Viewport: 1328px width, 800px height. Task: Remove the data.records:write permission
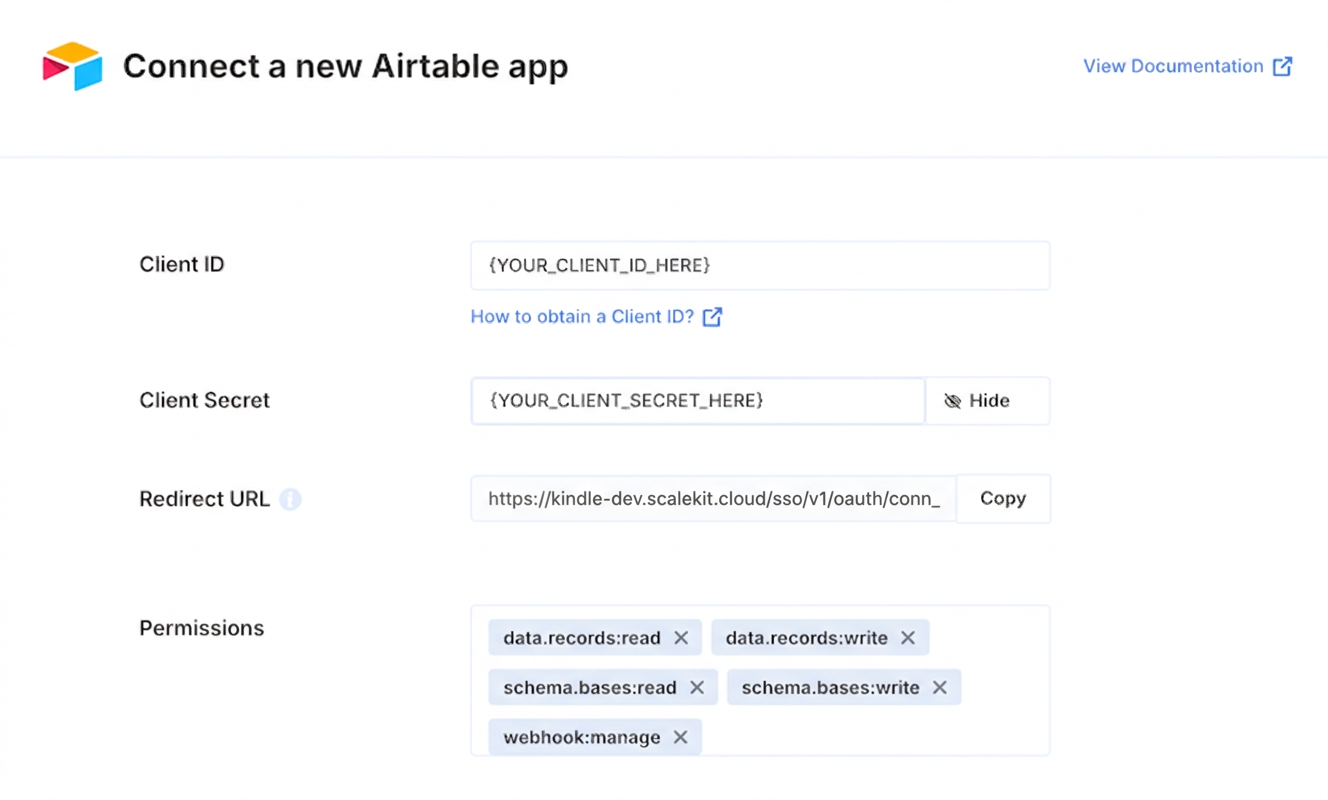point(908,637)
